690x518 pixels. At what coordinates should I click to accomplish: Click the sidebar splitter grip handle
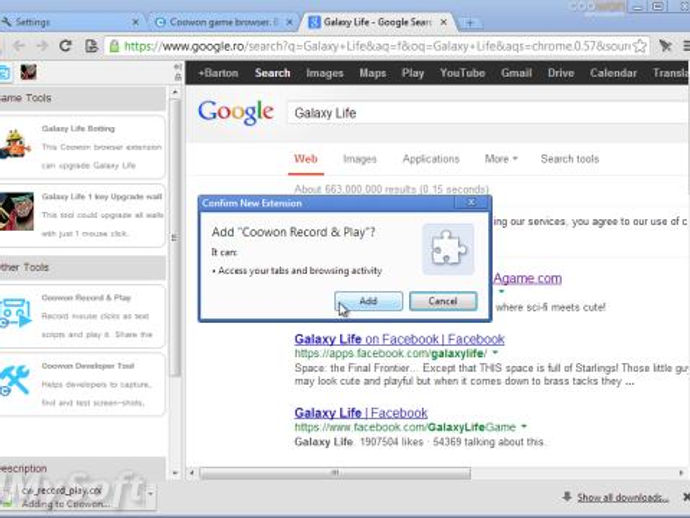[x=174, y=238]
